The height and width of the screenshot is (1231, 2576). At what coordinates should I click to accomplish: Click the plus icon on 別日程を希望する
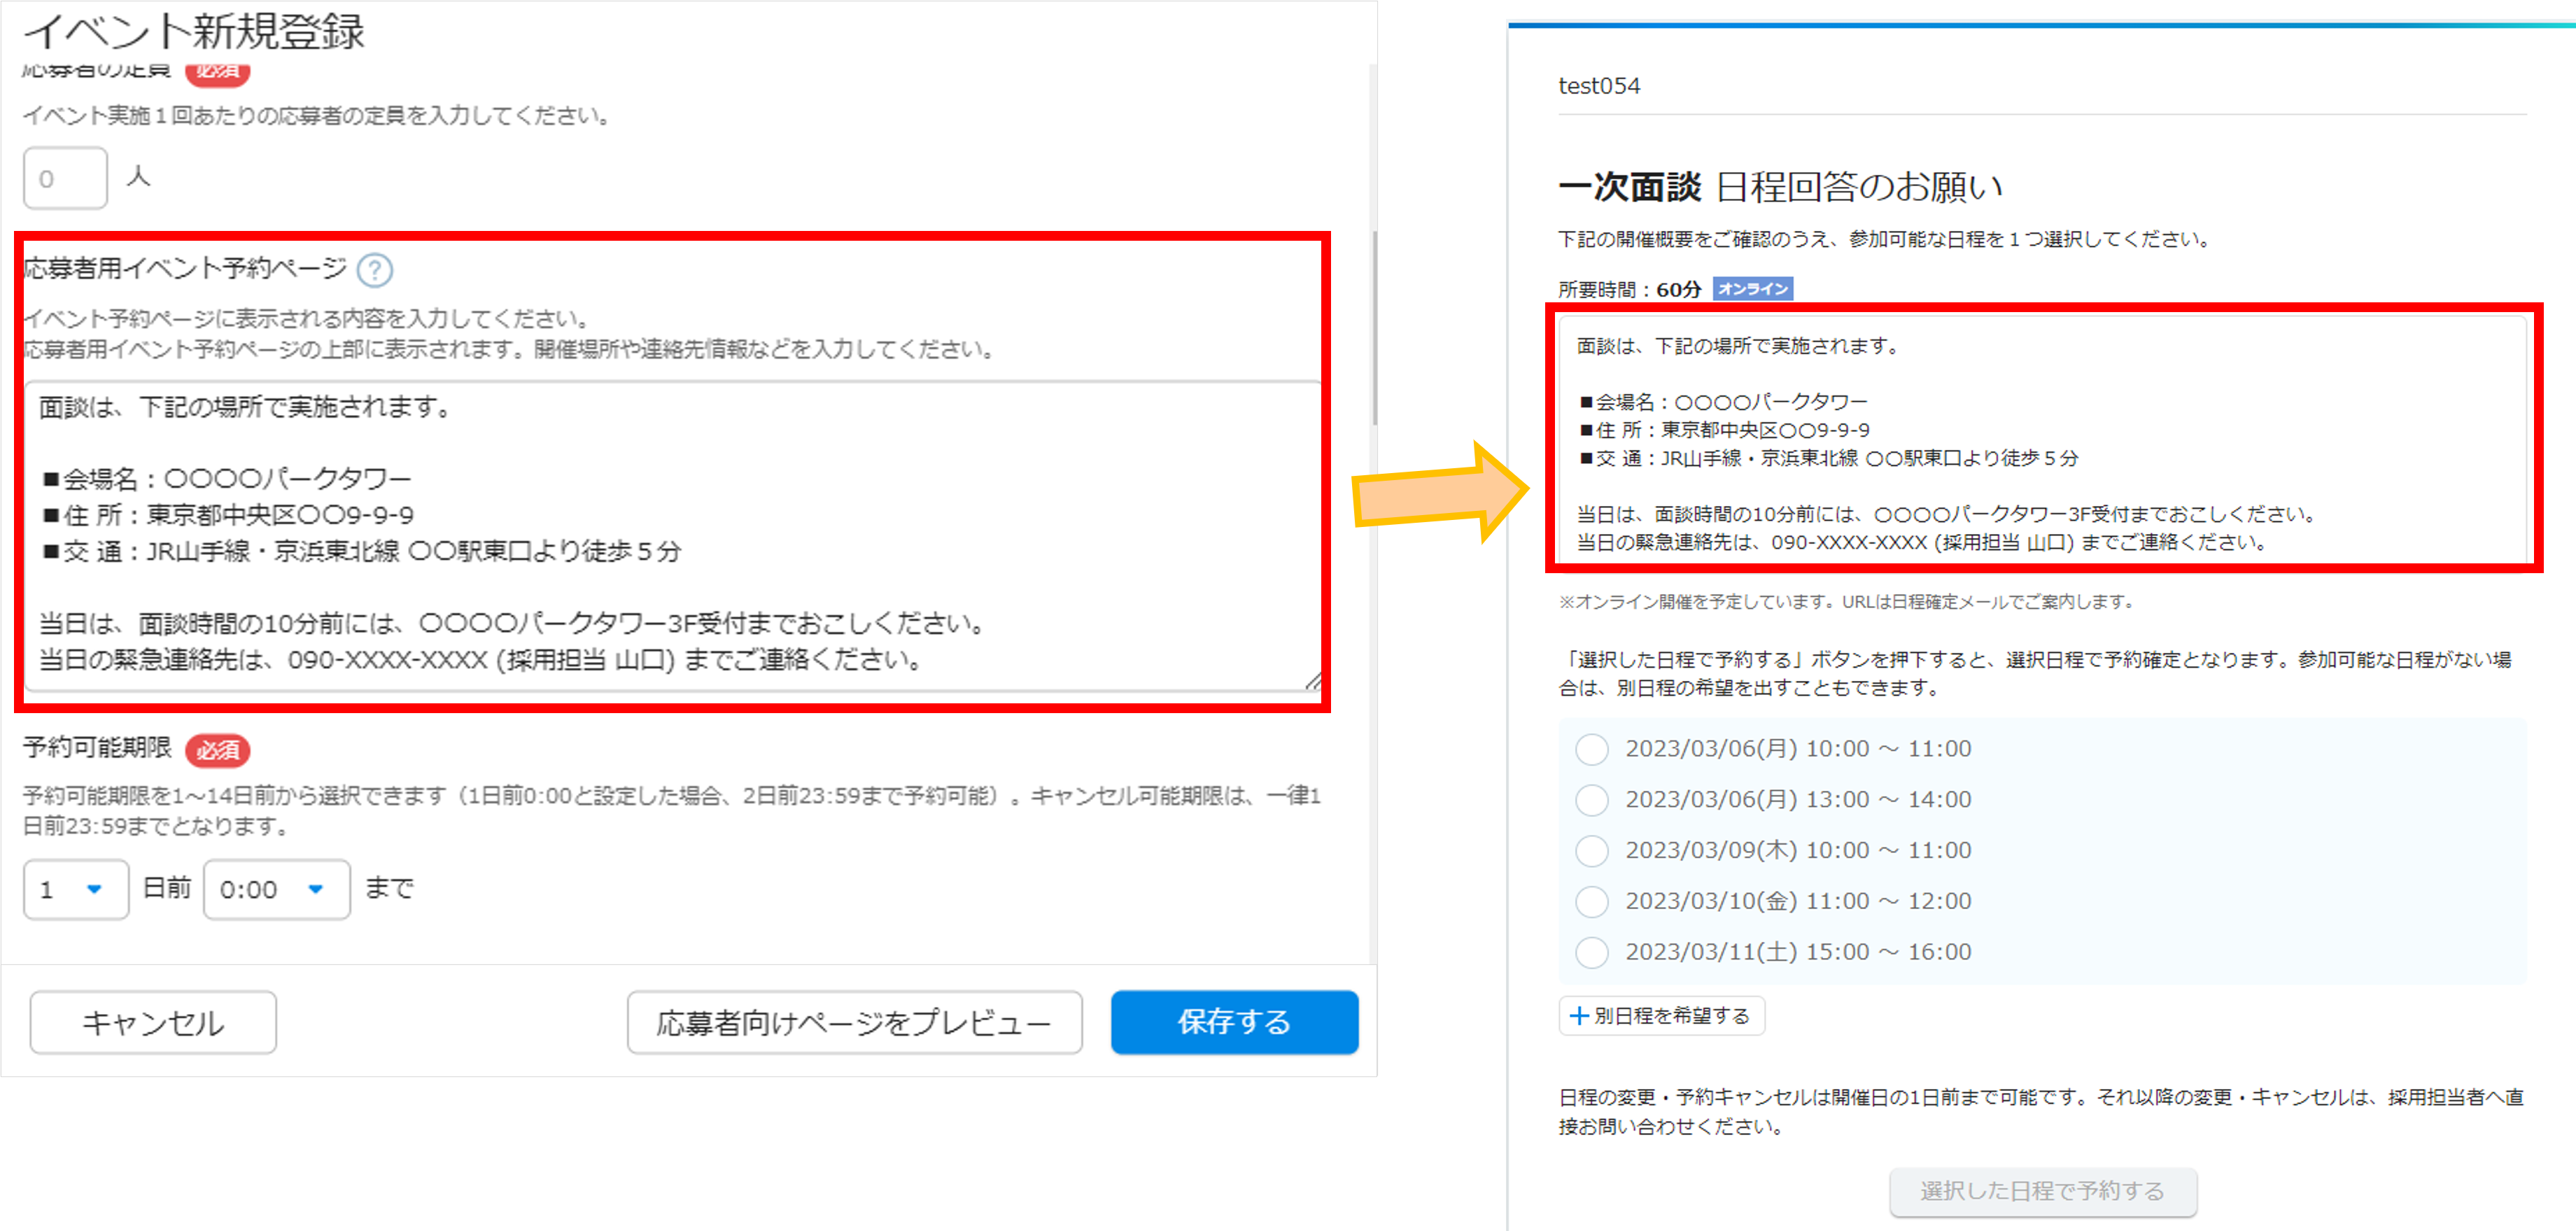[x=1579, y=1016]
